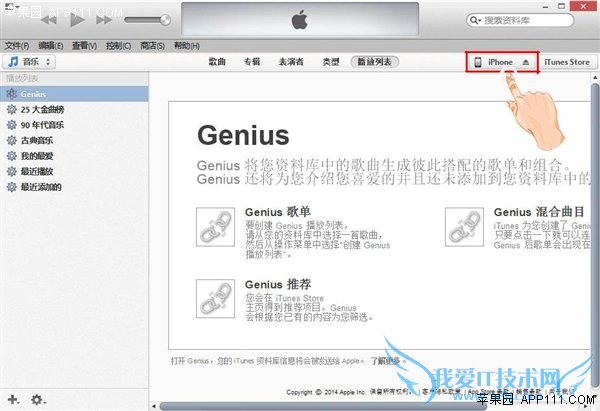Open the 编辑(E) menu
The width and height of the screenshot is (600, 411).
pos(51,46)
